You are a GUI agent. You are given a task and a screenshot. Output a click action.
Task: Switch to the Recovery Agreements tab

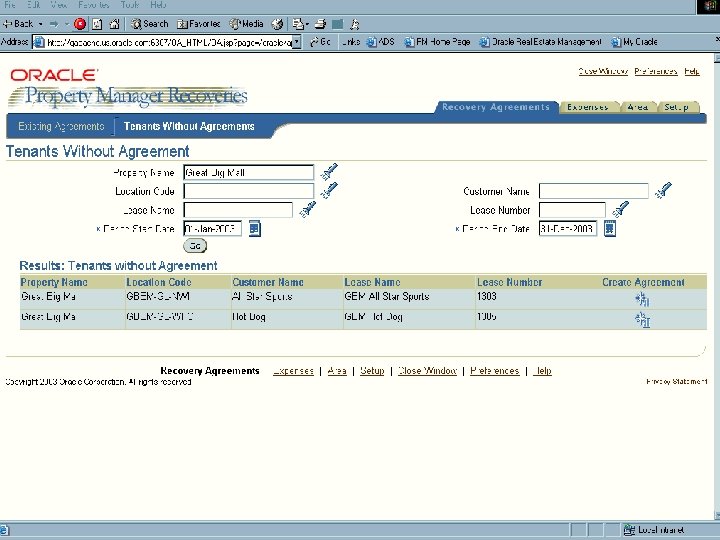pyautogui.click(x=495, y=107)
